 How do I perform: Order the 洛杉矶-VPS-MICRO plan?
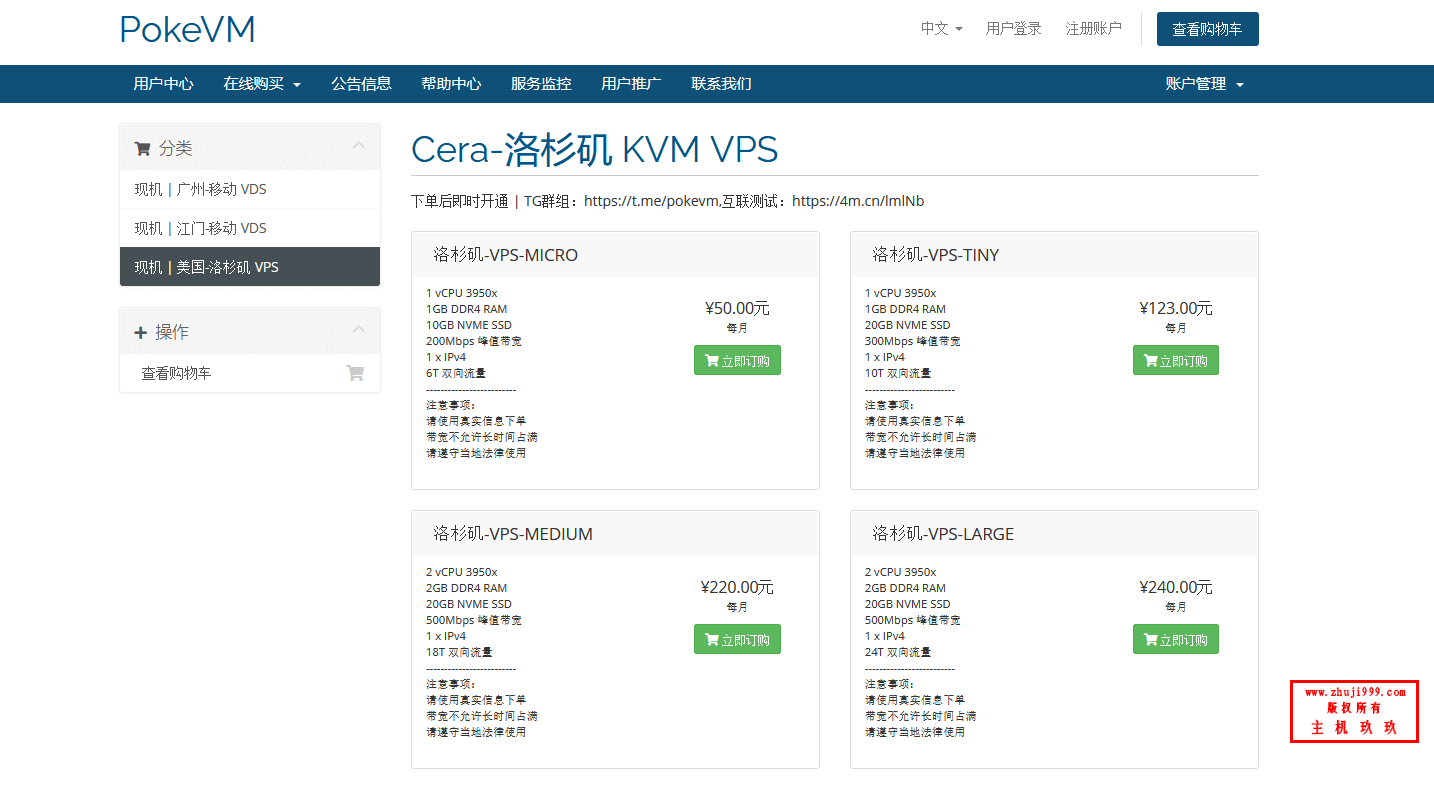point(737,361)
